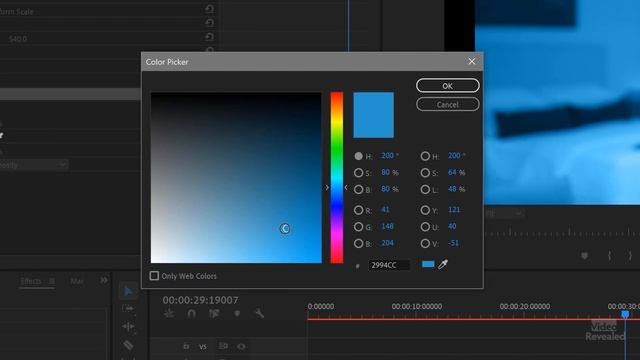Click the small color swatch beside the eyedropper
Screen dimensions: 640x360
pos(428,264)
